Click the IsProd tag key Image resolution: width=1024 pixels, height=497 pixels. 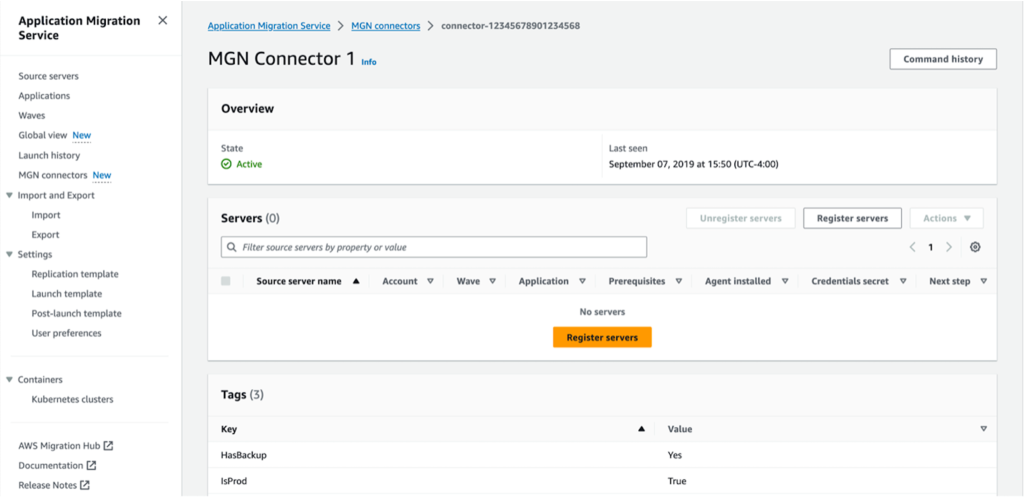[x=234, y=481]
